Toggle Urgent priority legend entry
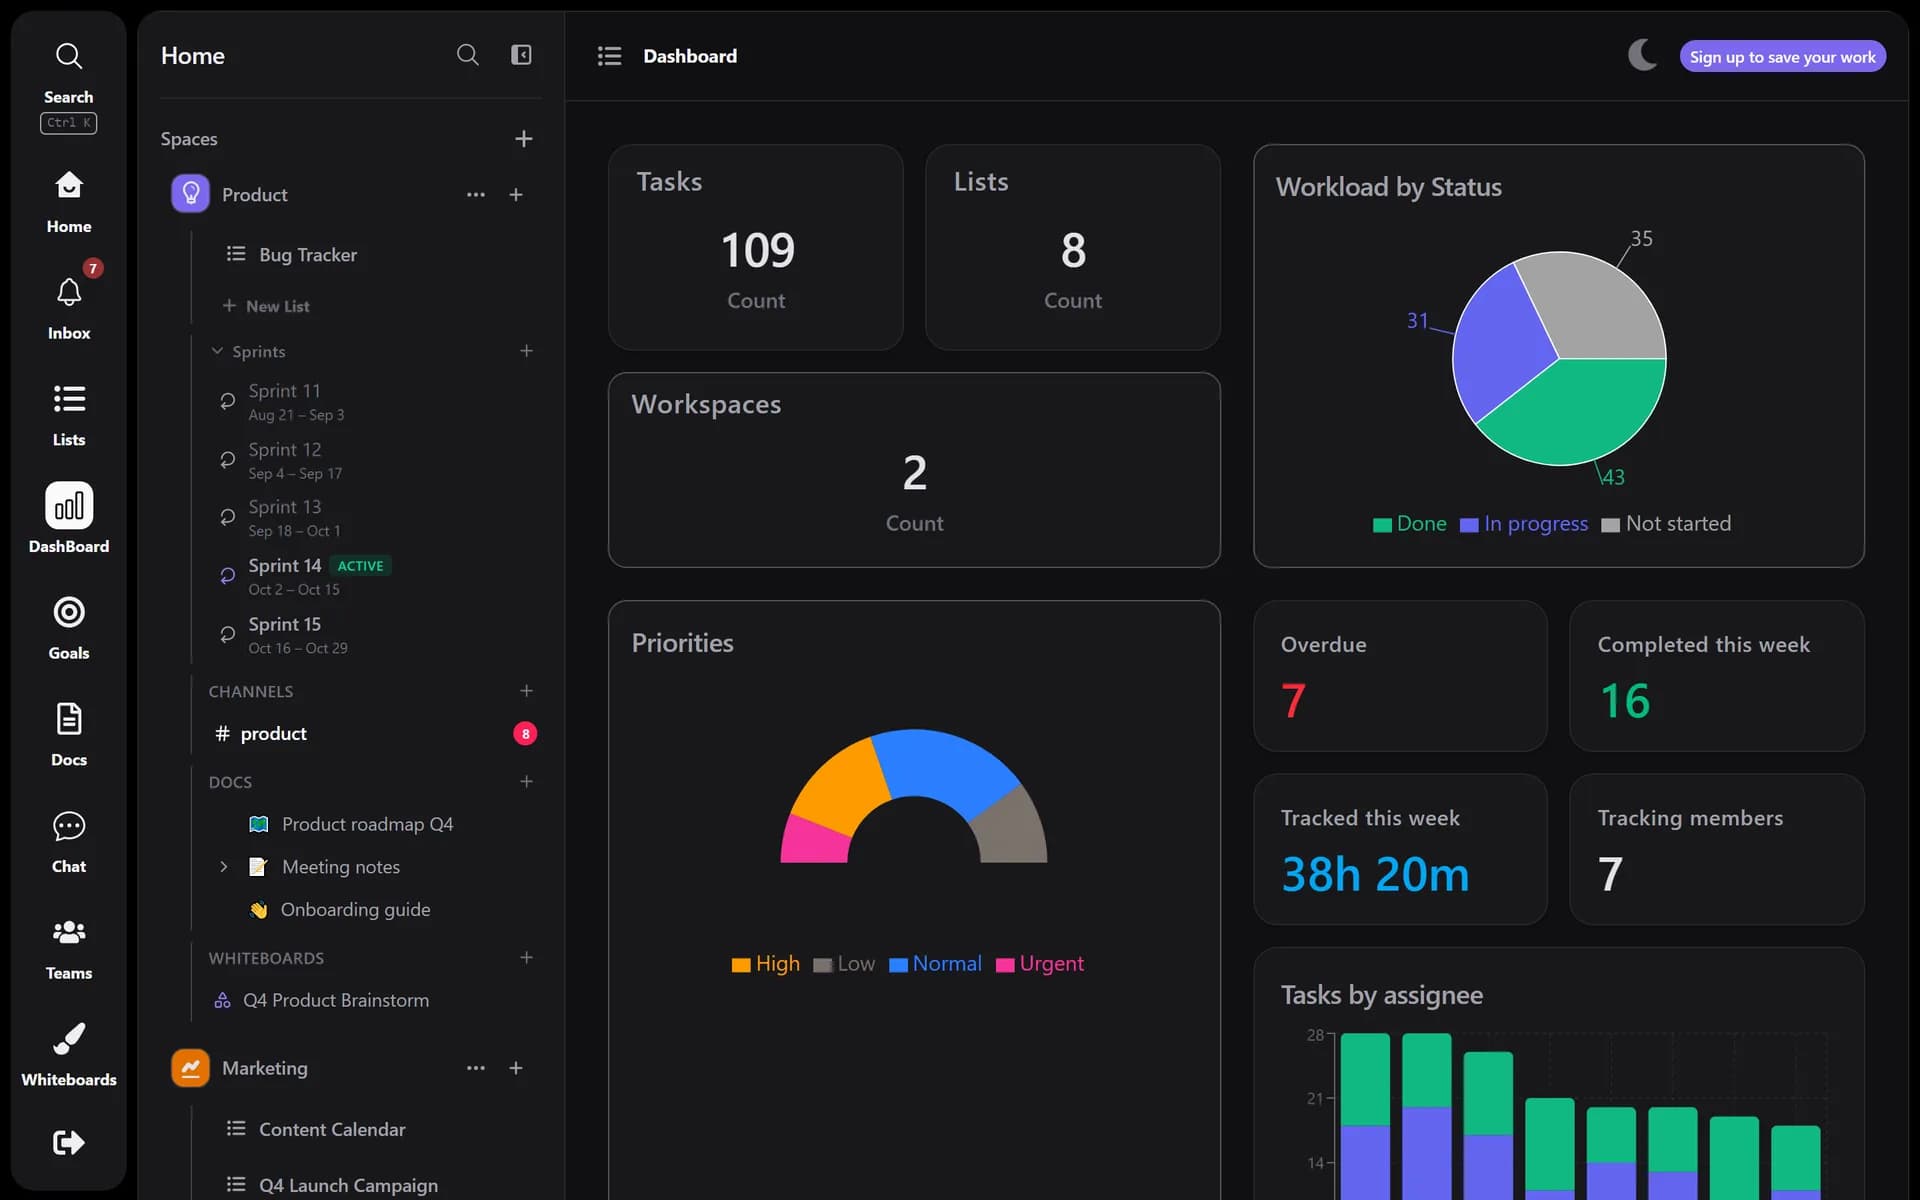Screen dimensions: 1920x1200 click(1040, 964)
